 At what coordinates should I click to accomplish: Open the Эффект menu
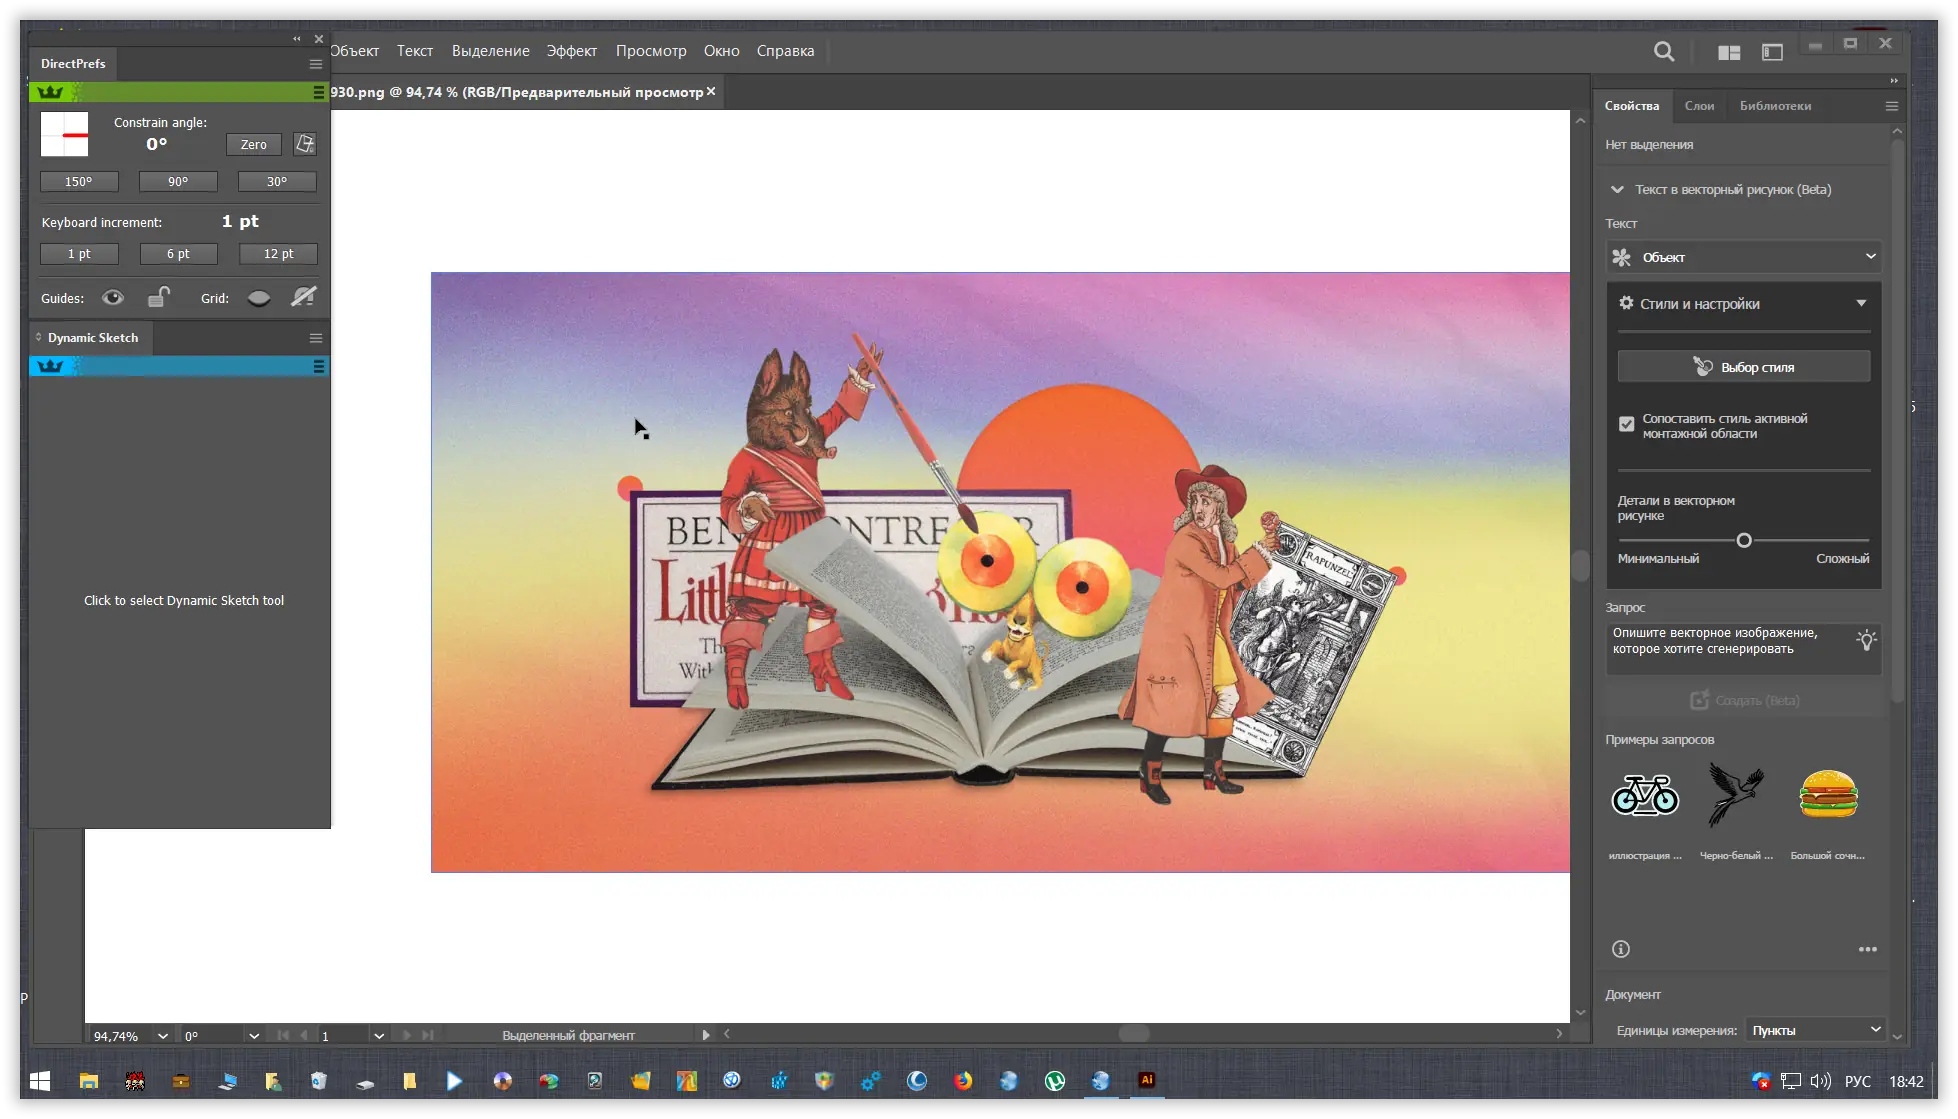click(x=571, y=50)
